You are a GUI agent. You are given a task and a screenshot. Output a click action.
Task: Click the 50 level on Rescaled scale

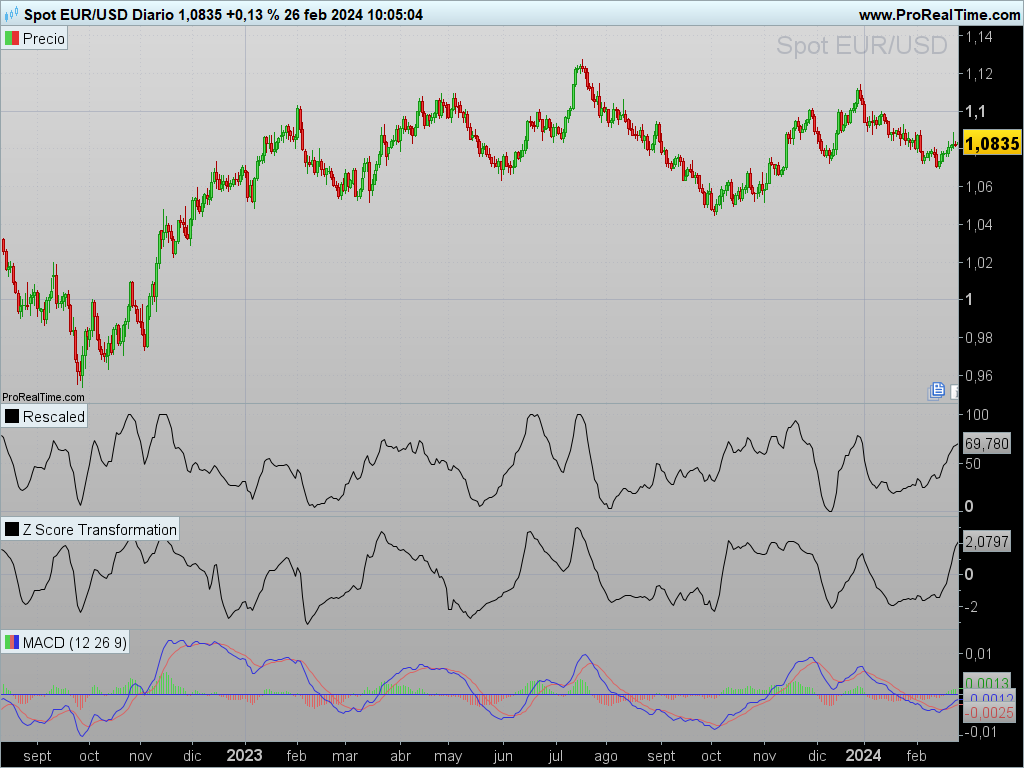(x=973, y=464)
